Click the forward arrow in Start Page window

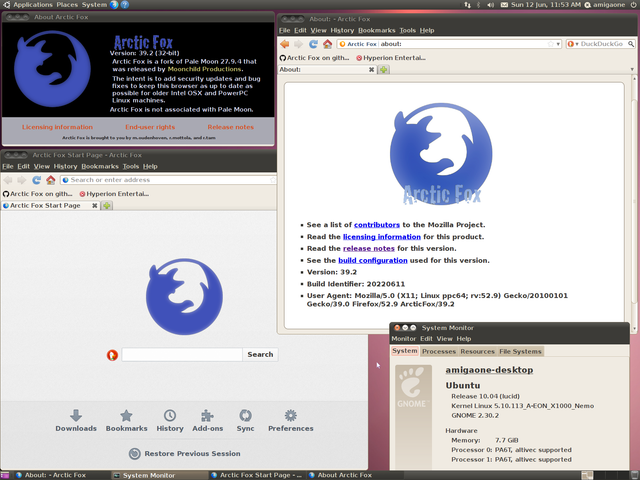click(x=22, y=180)
